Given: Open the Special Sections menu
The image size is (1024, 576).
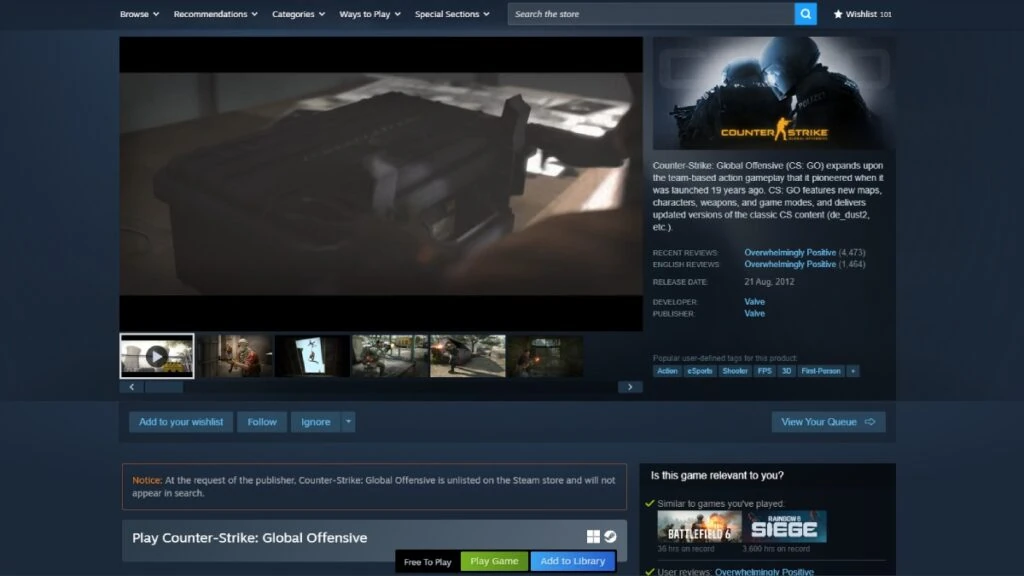Looking at the screenshot, I should 447,14.
